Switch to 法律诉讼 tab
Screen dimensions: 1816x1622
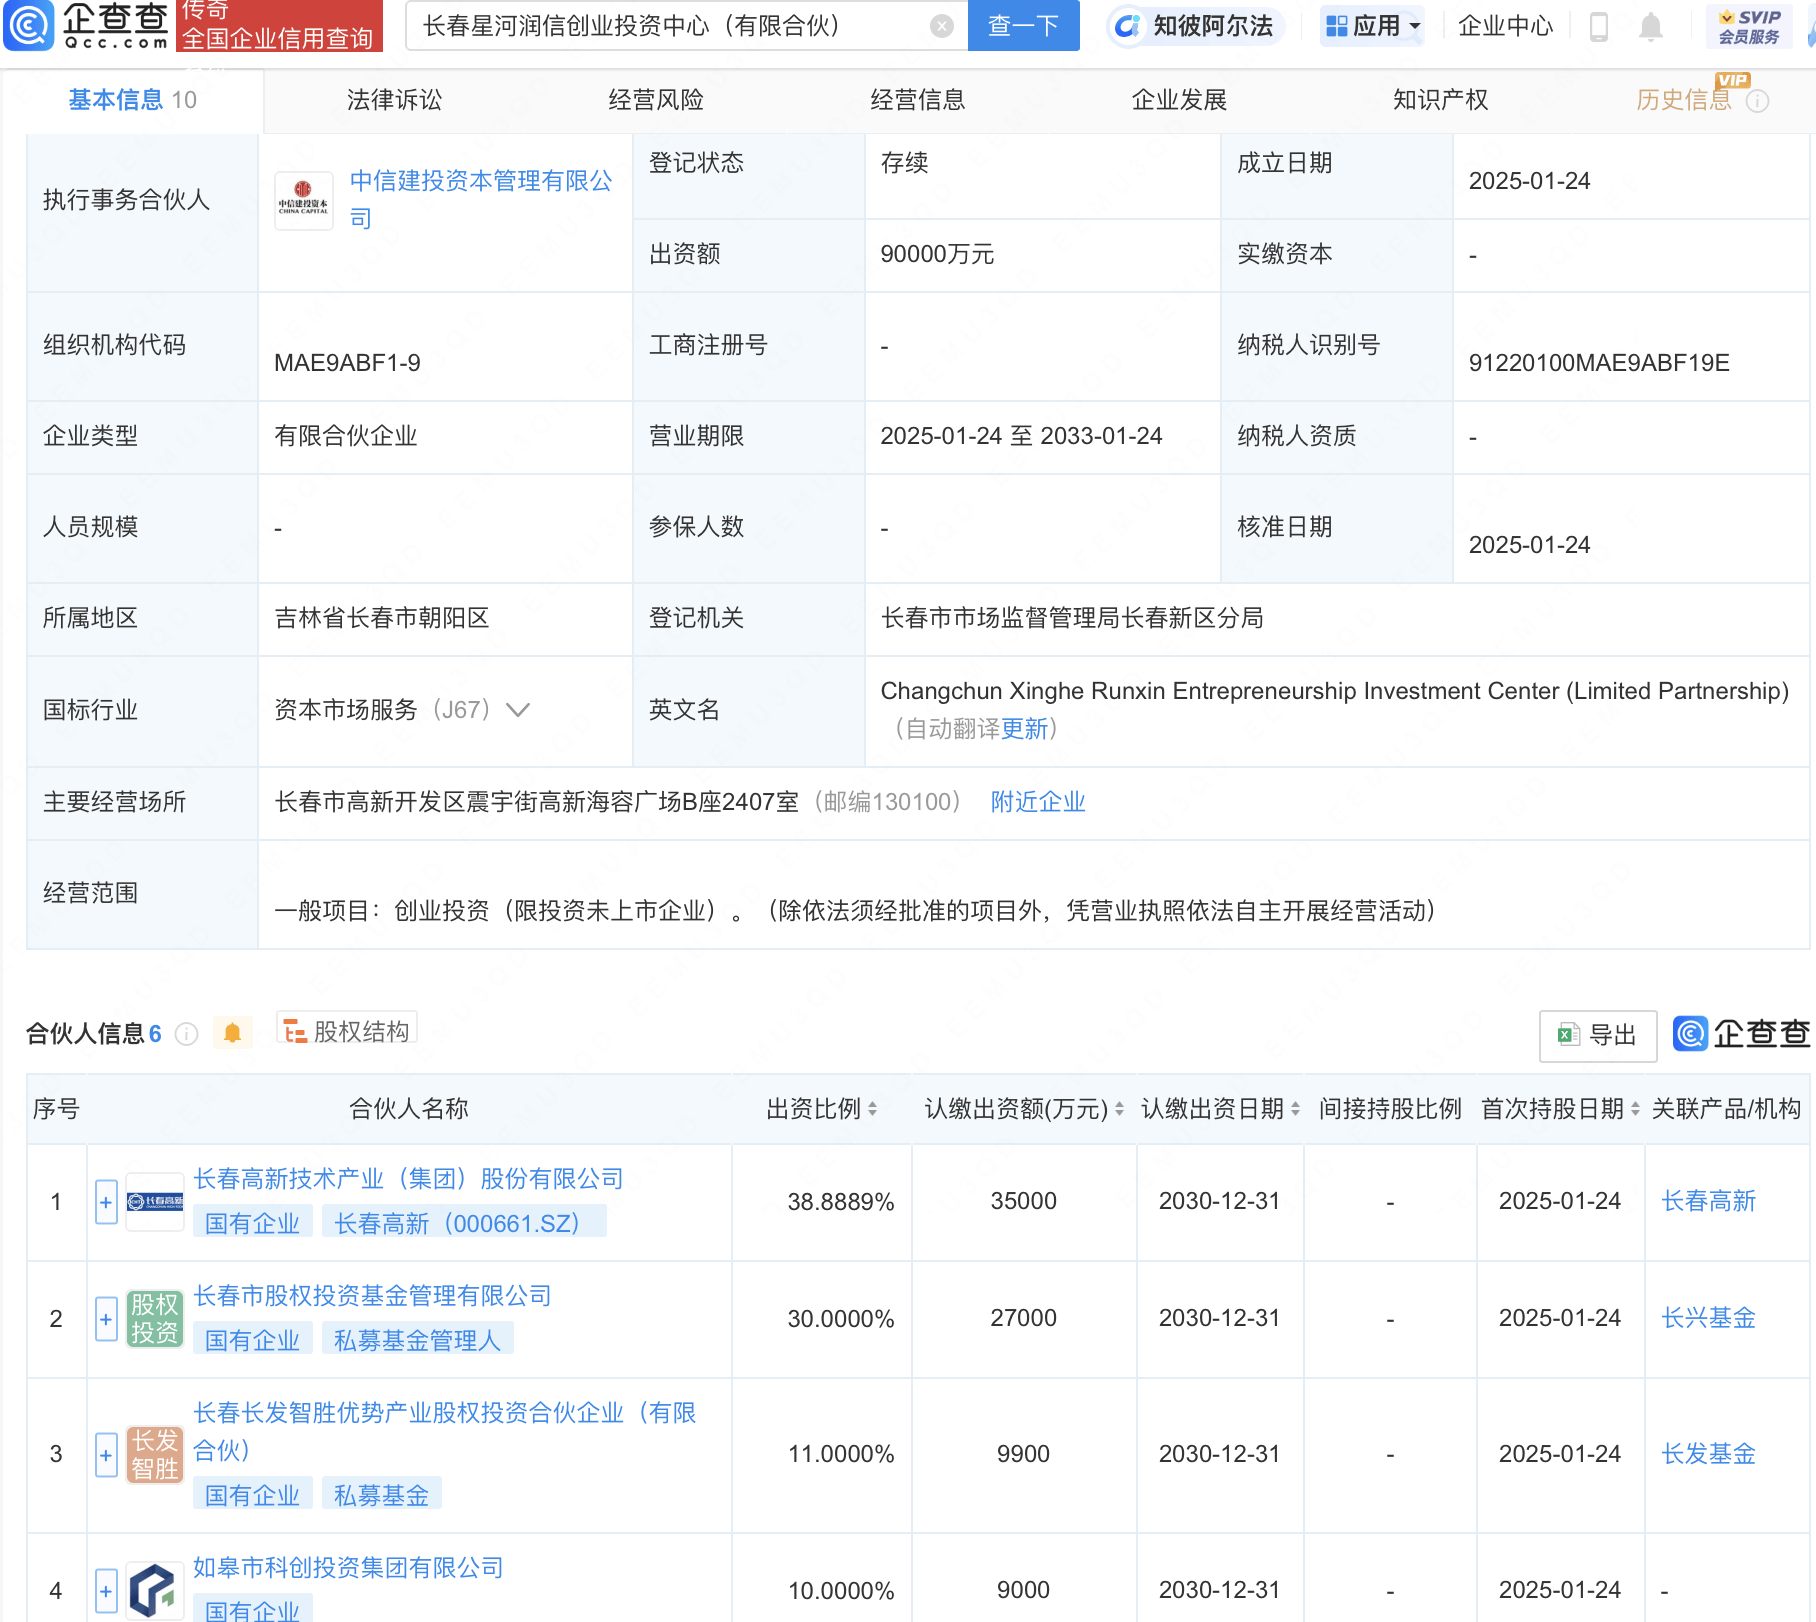pos(394,100)
